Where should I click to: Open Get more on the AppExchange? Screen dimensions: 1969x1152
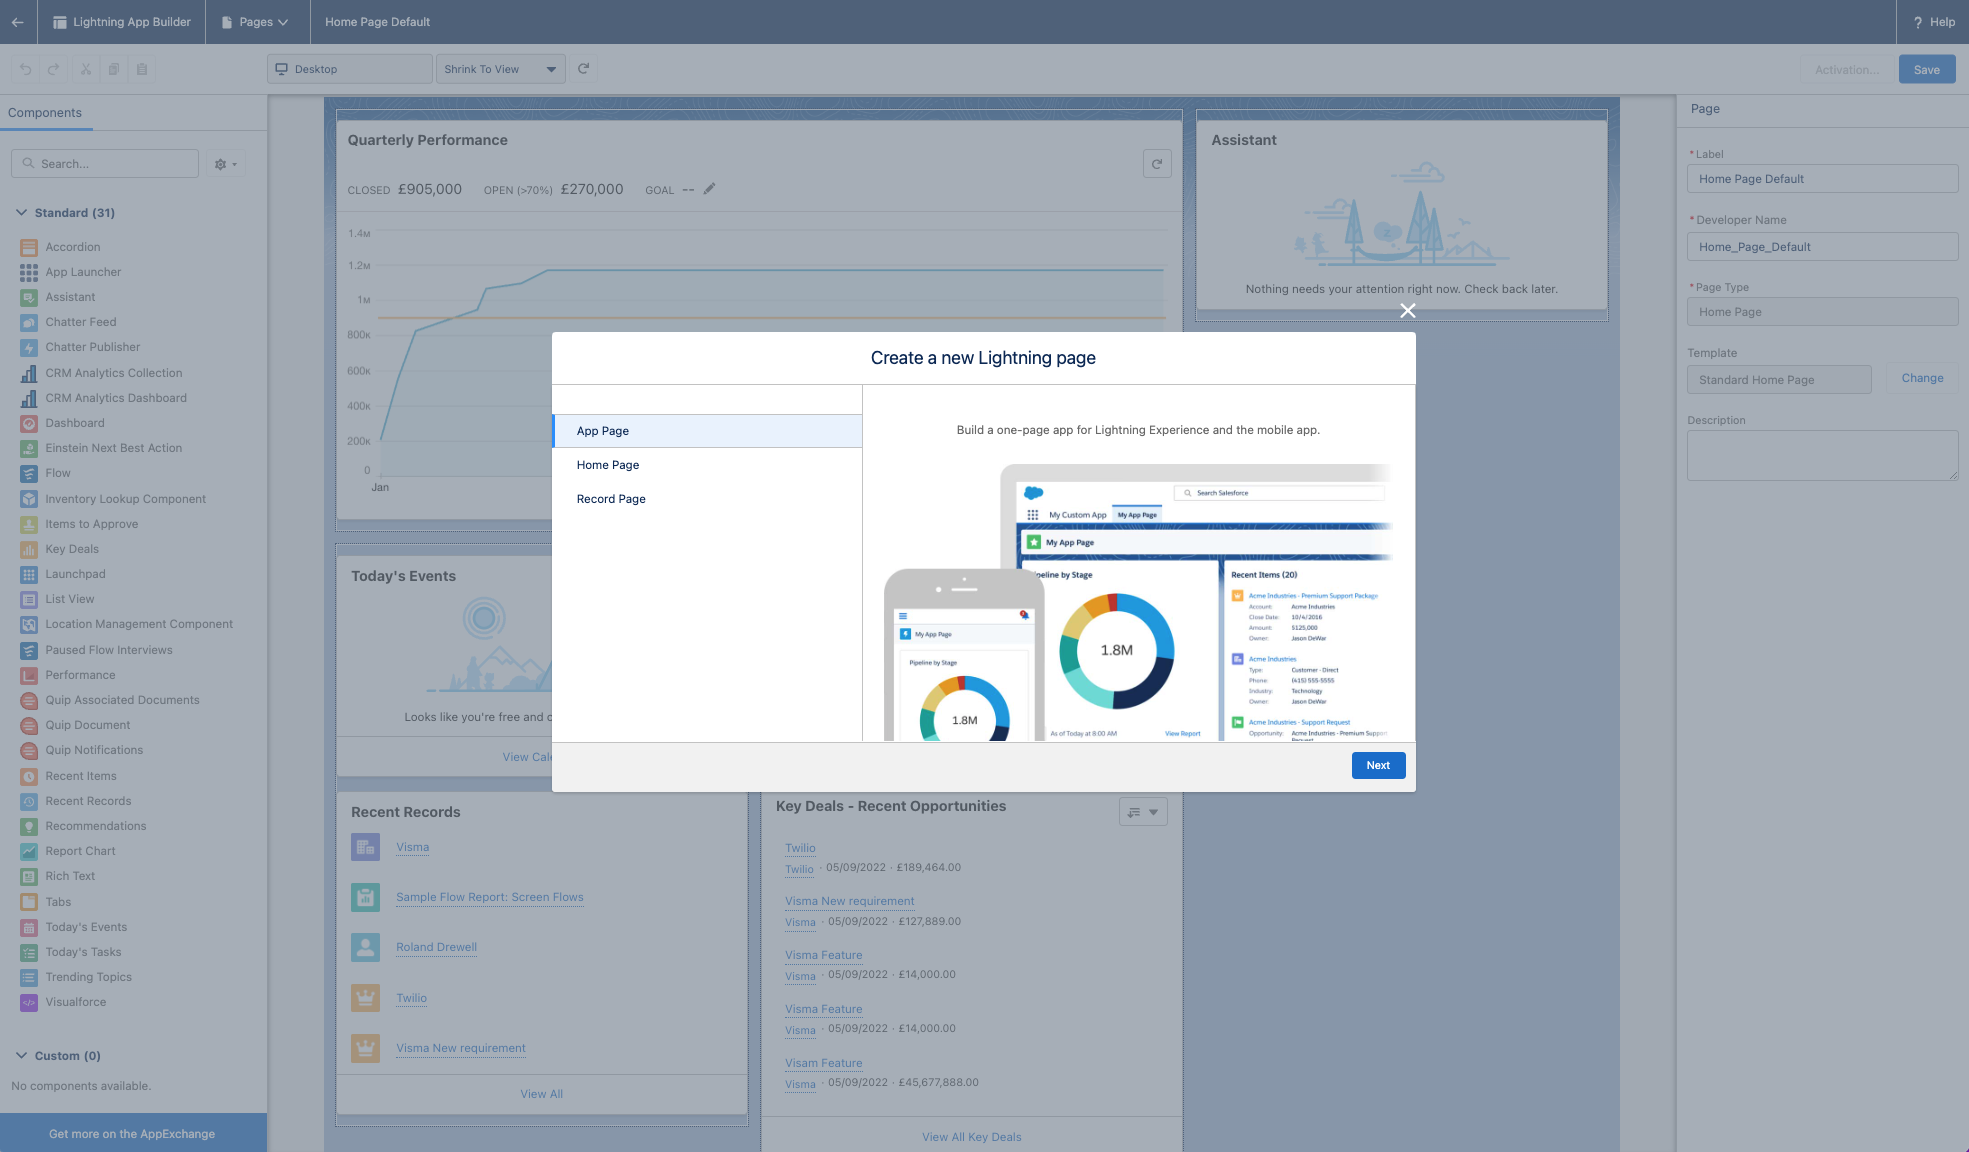coord(133,1133)
